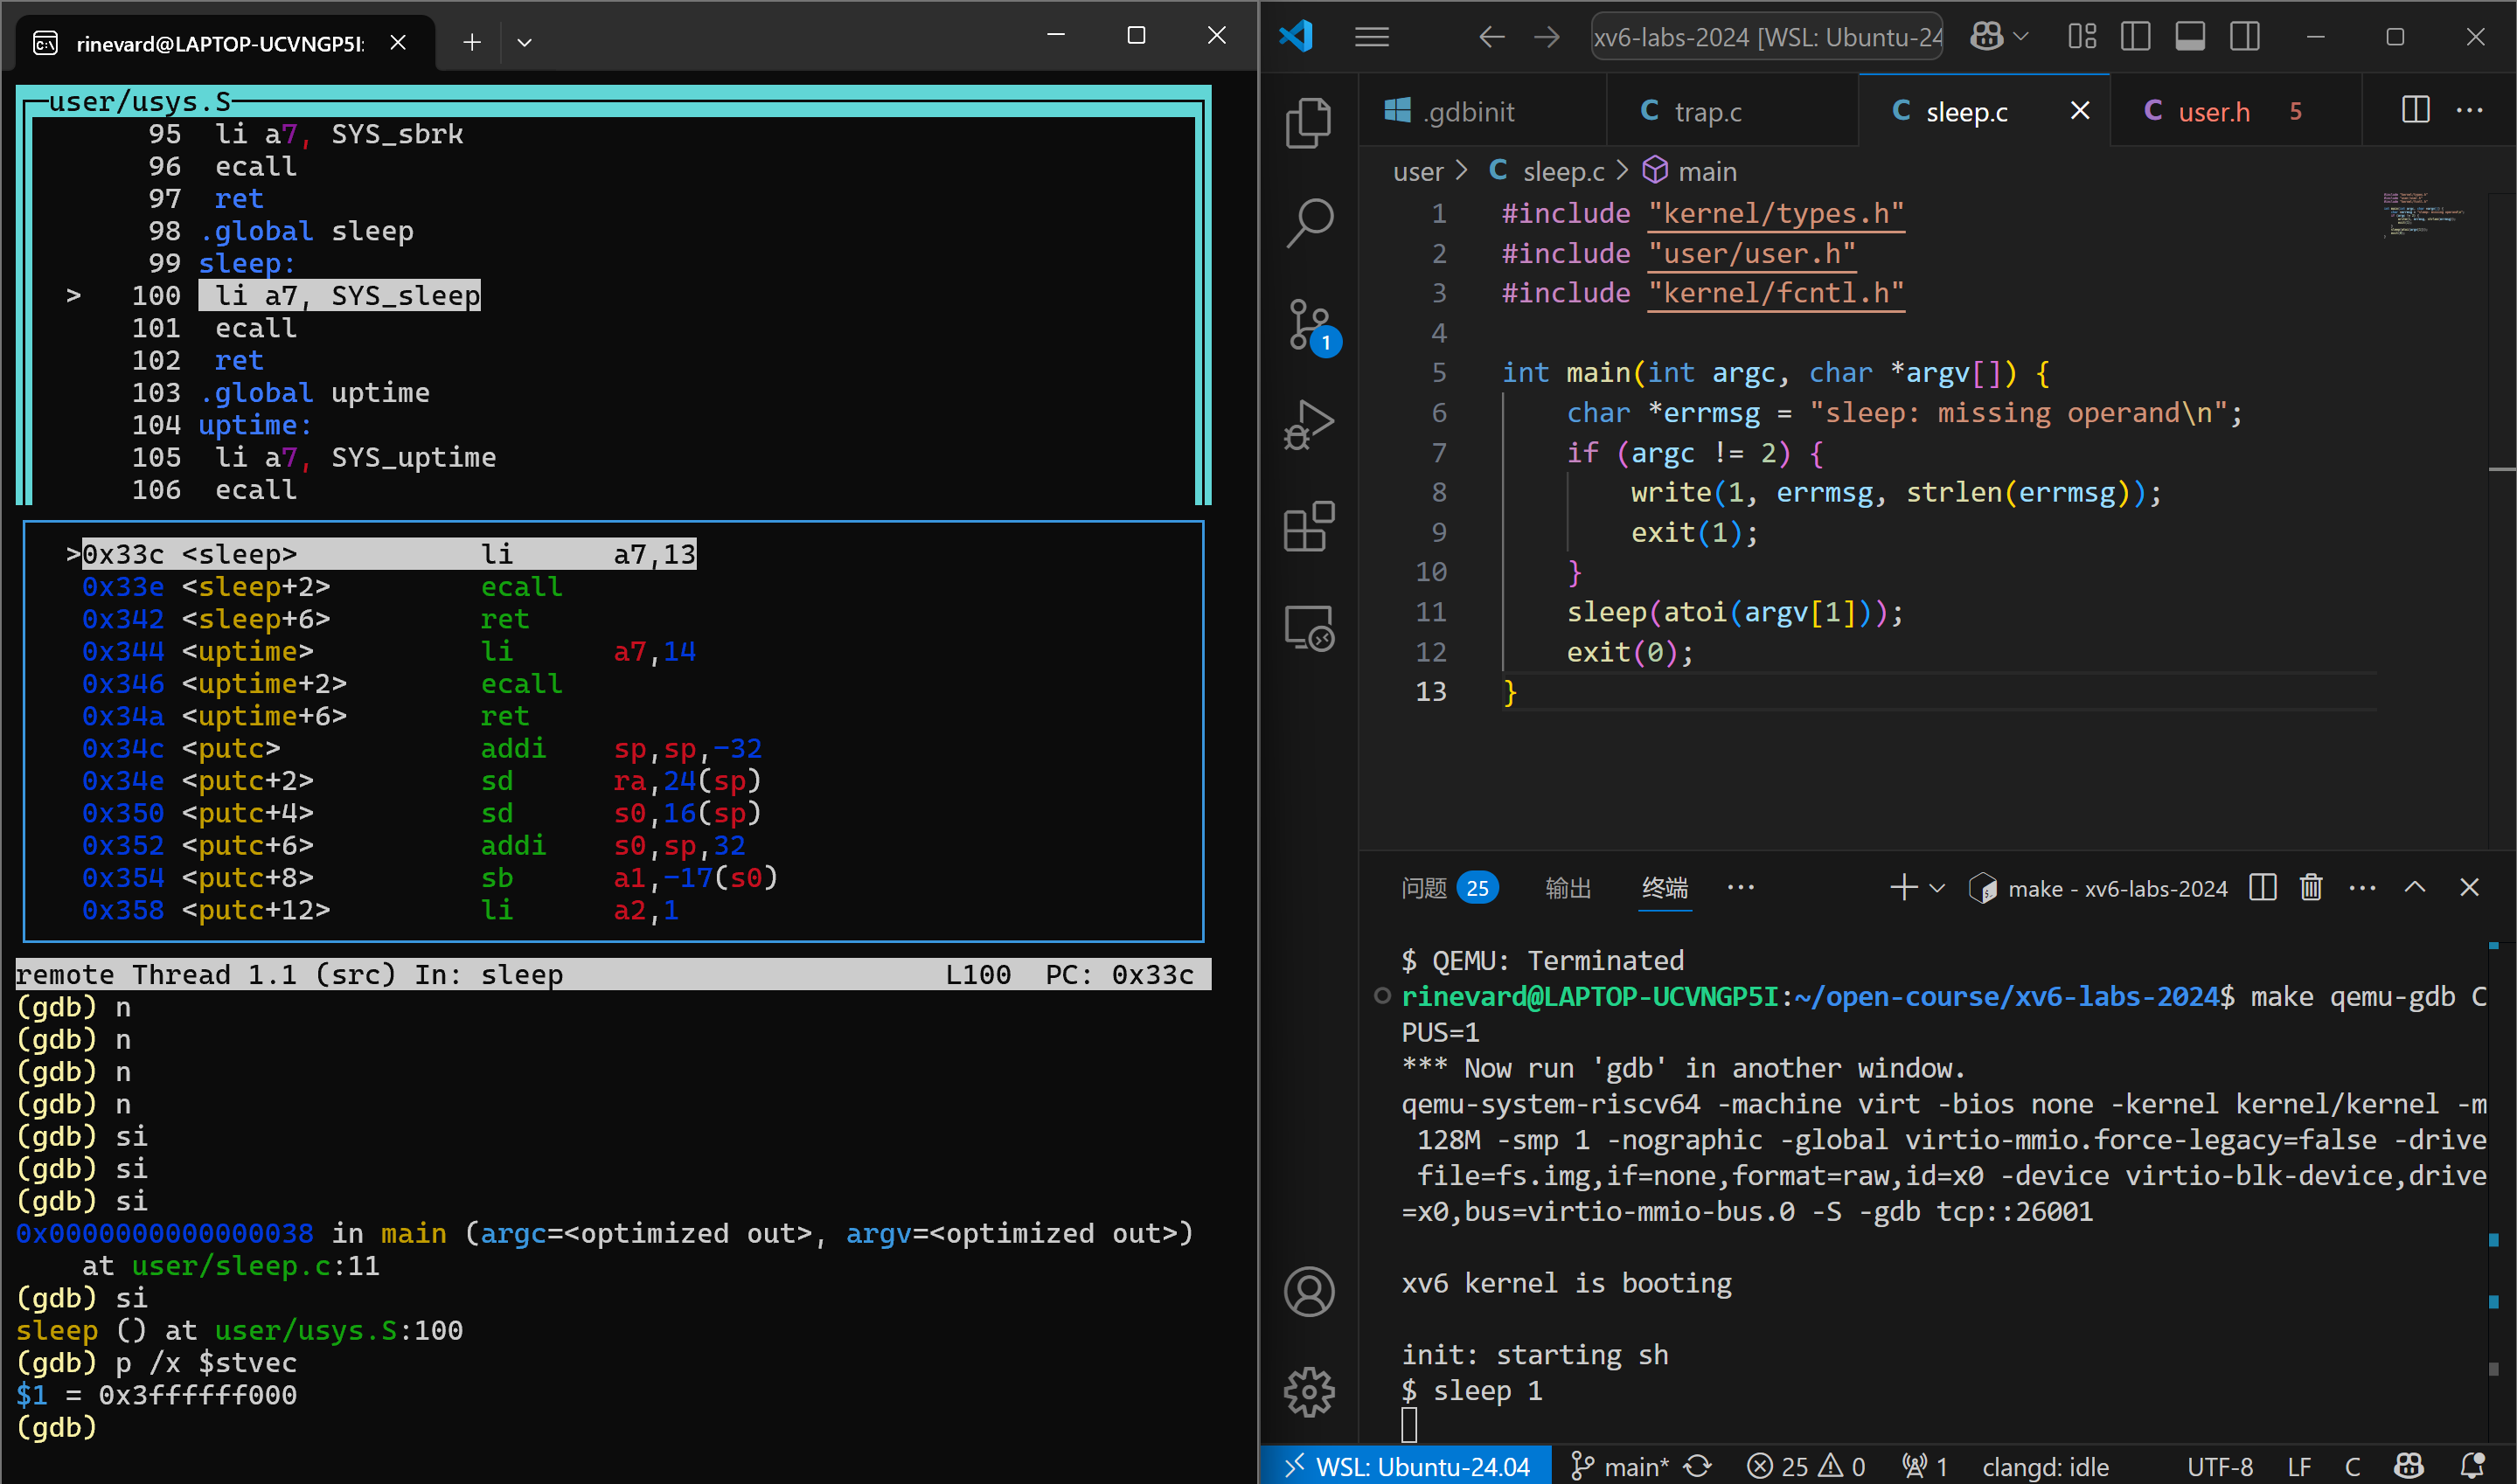This screenshot has height=1484, width=2517.
Task: Toggle the bottom panel layout button
Action: click(x=2190, y=38)
